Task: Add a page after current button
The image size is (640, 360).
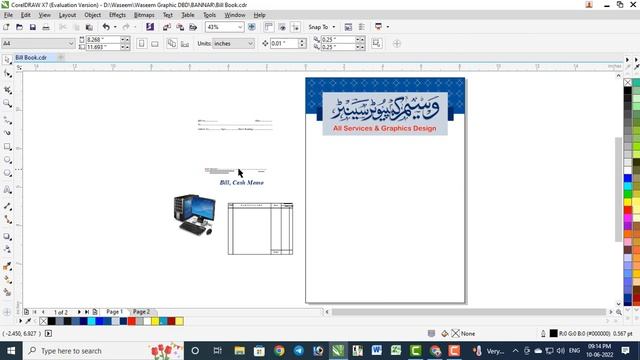Action: [x=95, y=312]
